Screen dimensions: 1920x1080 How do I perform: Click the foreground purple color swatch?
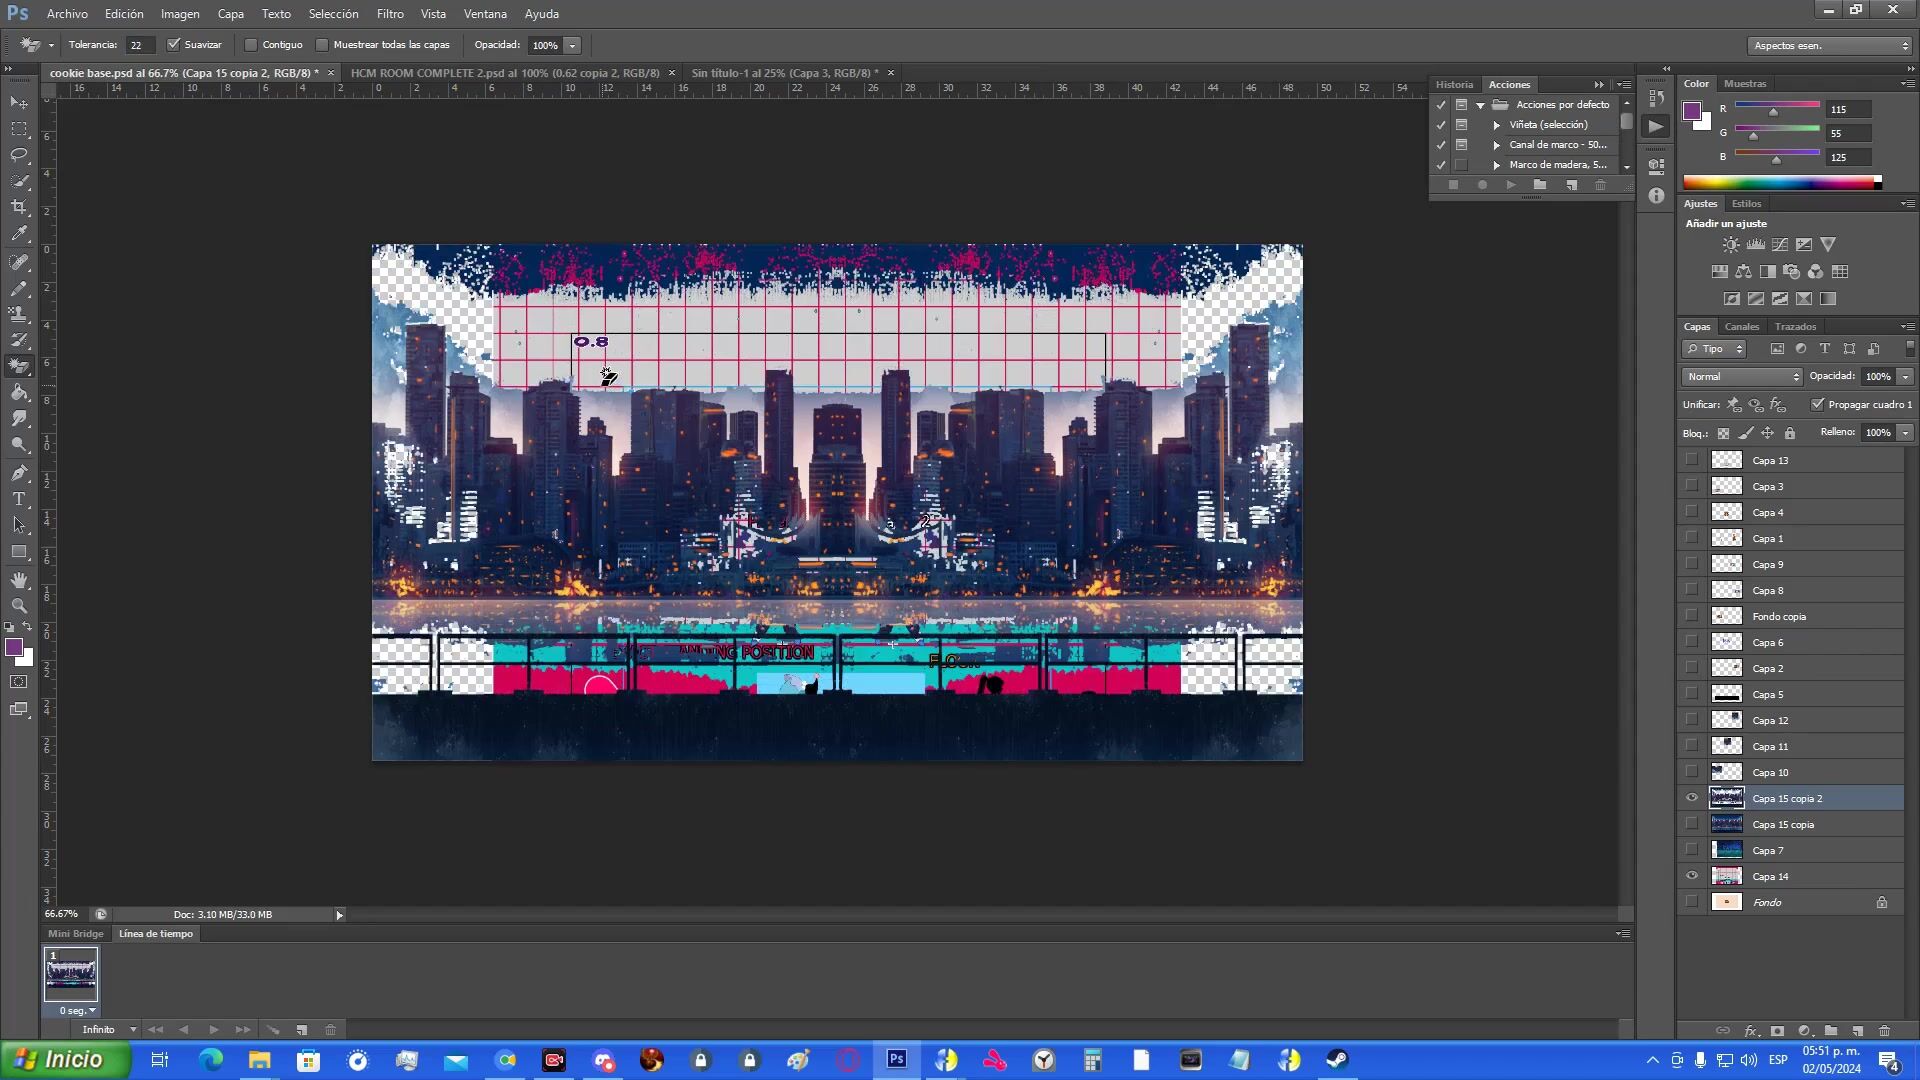click(14, 648)
